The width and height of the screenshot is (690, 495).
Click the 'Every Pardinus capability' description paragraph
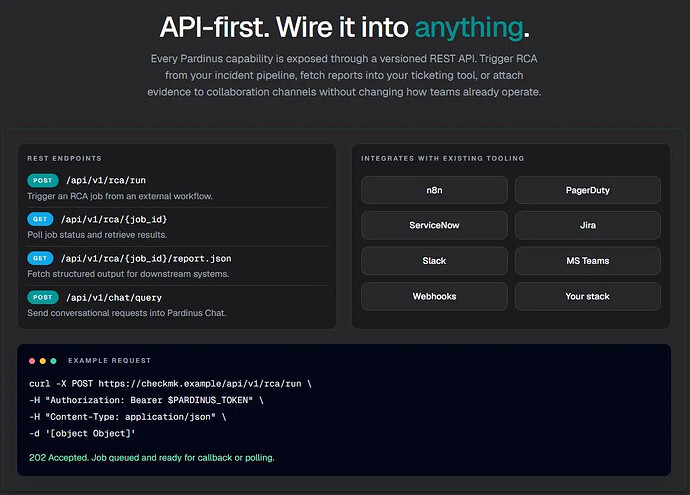344,75
